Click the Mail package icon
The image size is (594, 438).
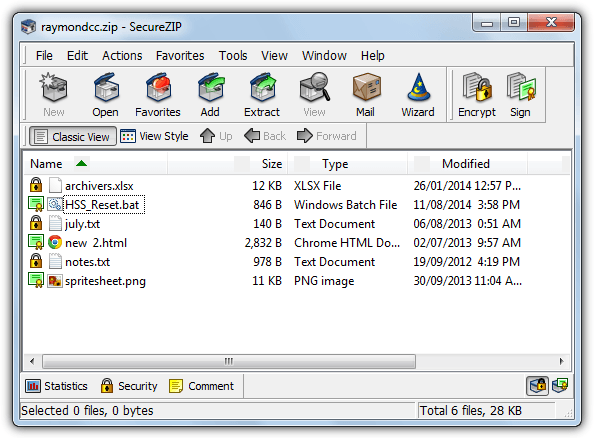click(x=366, y=88)
